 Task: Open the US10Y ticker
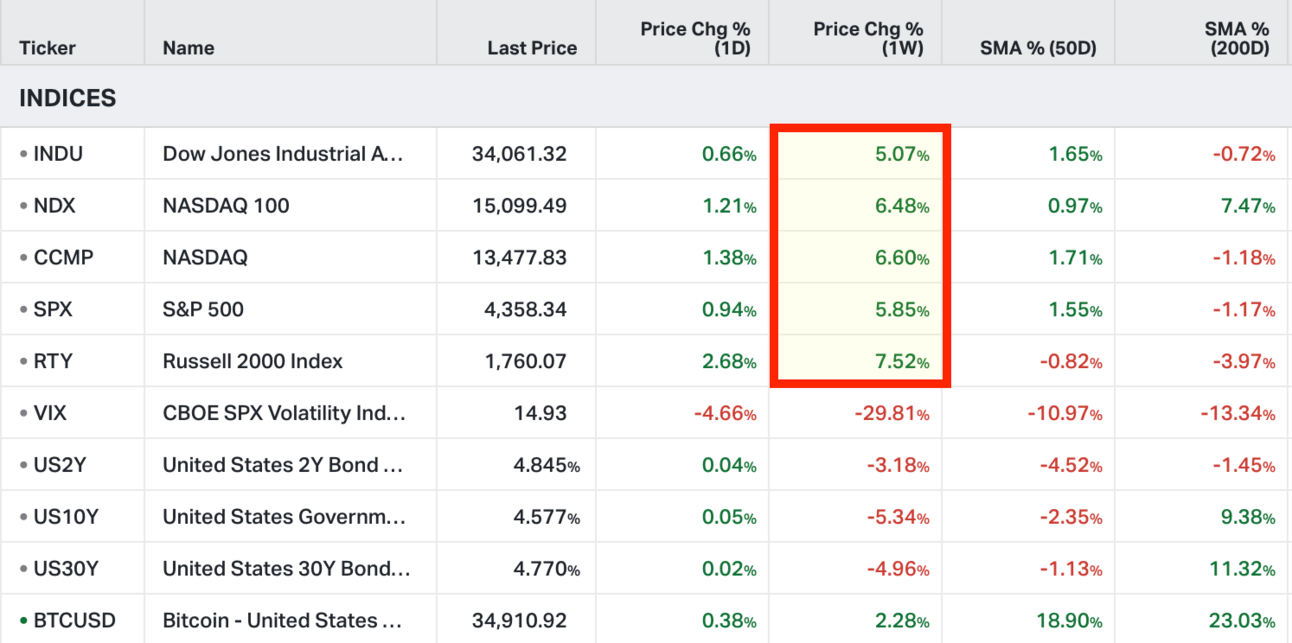click(x=65, y=517)
